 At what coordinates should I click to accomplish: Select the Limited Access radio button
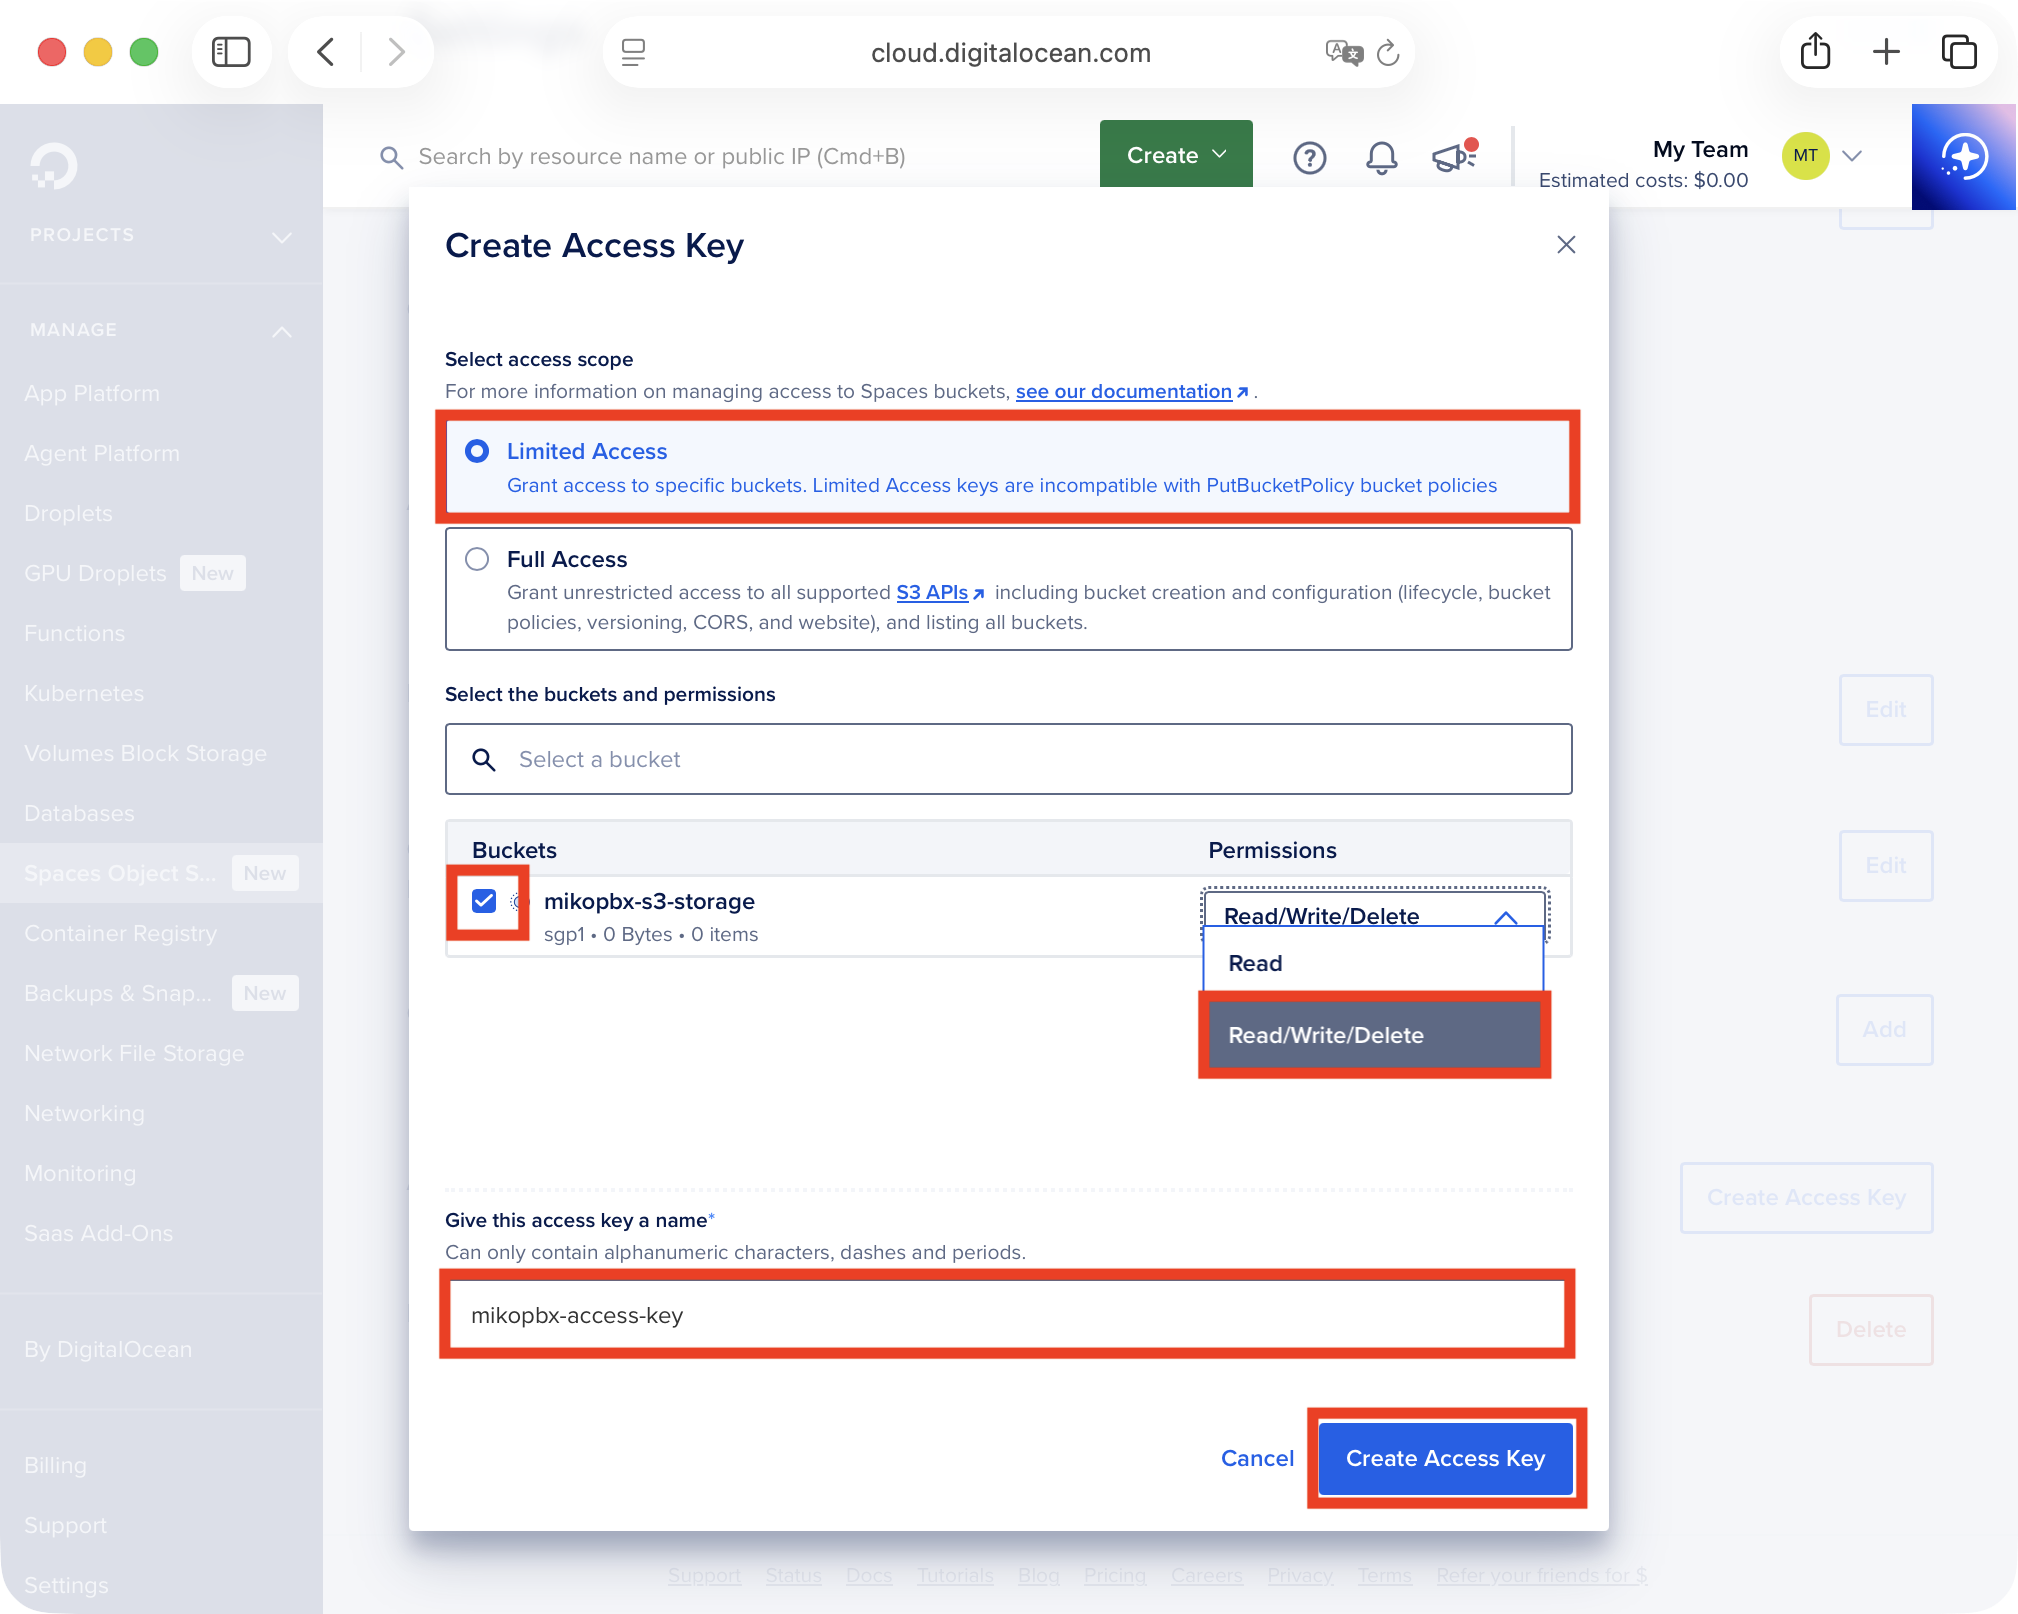[477, 451]
